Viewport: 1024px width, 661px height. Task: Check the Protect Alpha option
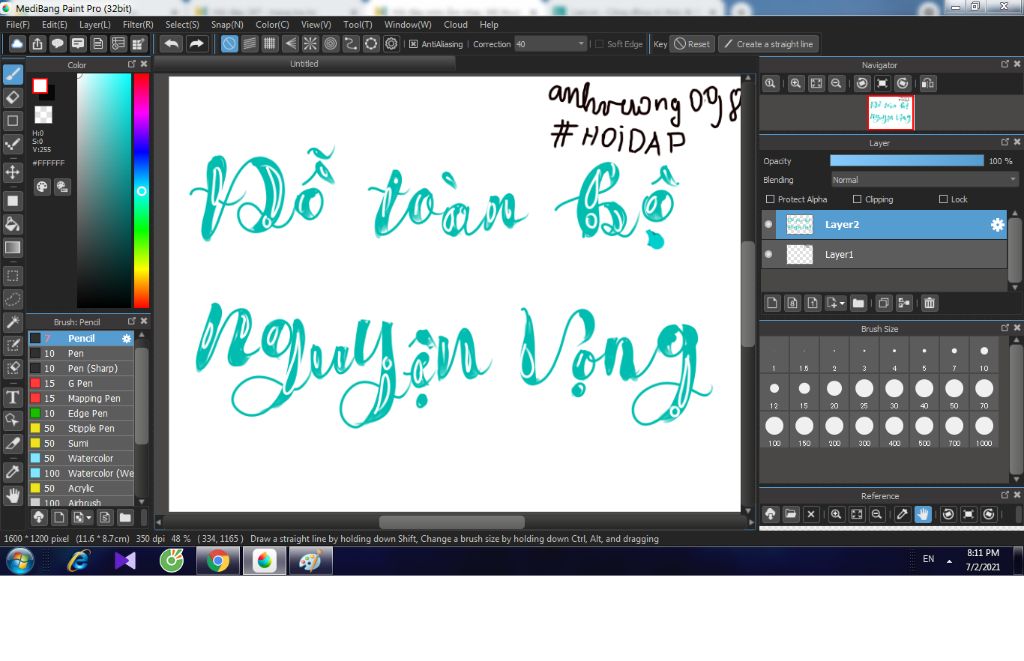[770, 199]
